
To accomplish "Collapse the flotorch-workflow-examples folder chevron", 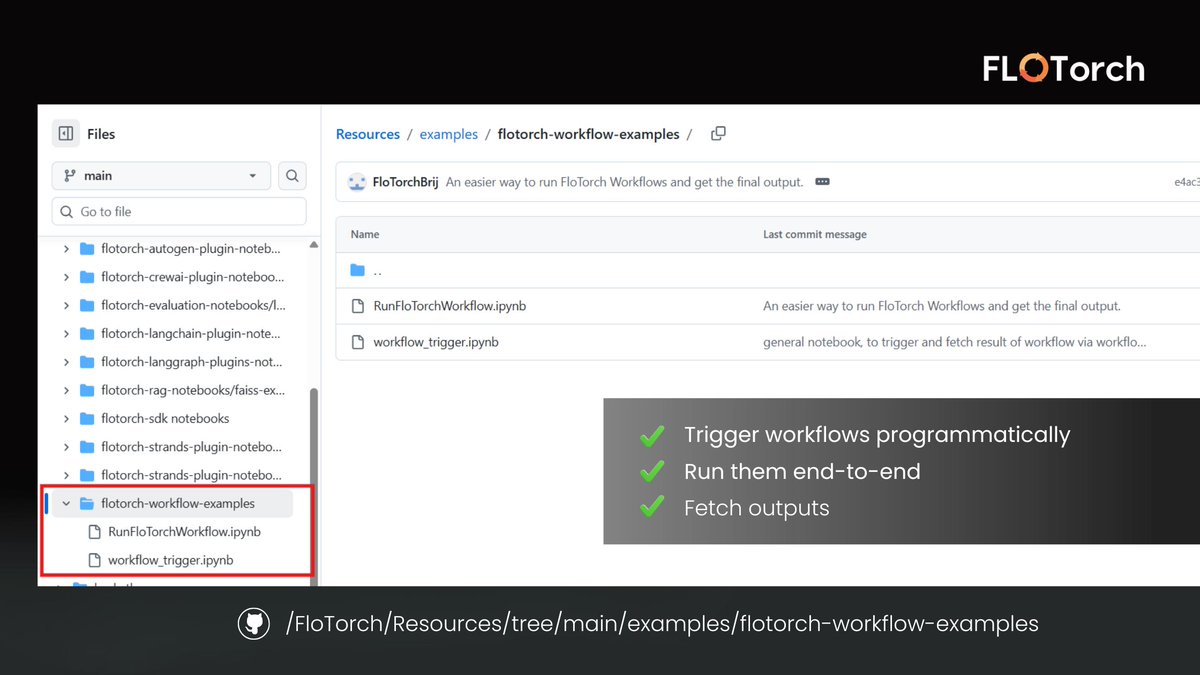I will pyautogui.click(x=66, y=503).
